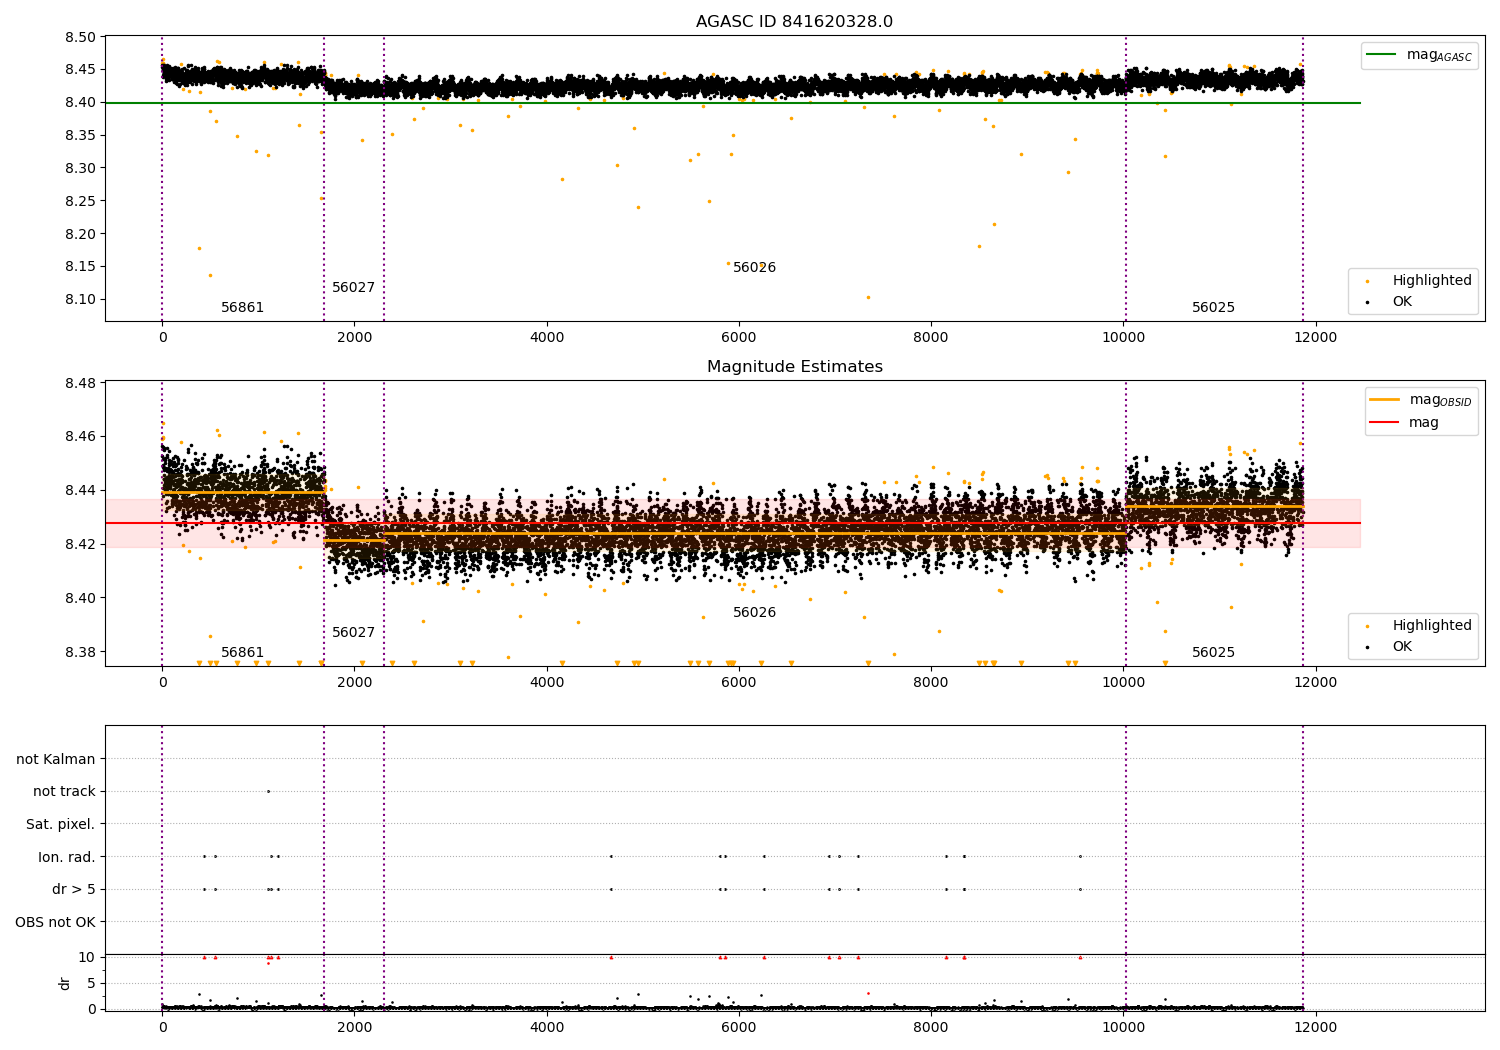Click the 8.15 y-axis tick label
The height and width of the screenshot is (1050, 1500).
pyautogui.click(x=80, y=267)
